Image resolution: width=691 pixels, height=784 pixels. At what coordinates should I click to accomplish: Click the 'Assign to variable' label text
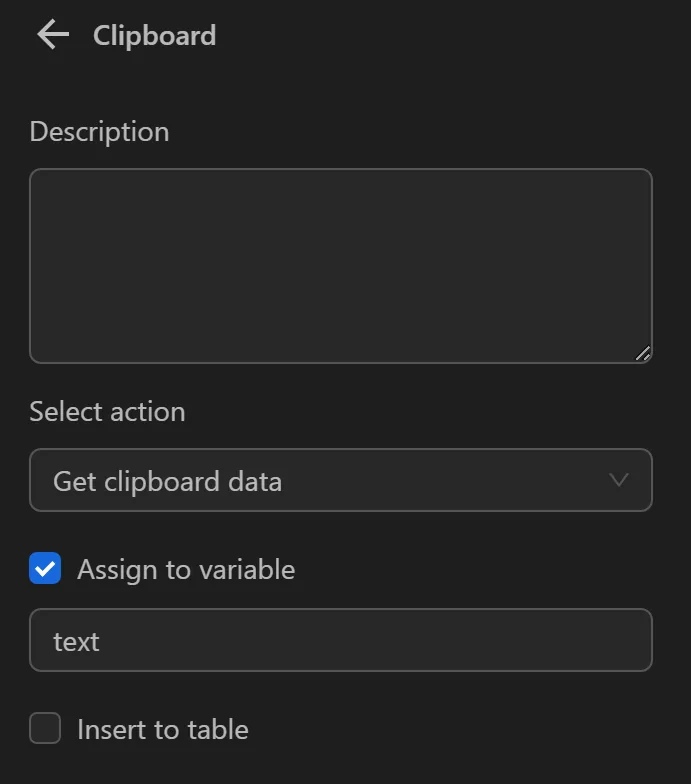point(186,570)
